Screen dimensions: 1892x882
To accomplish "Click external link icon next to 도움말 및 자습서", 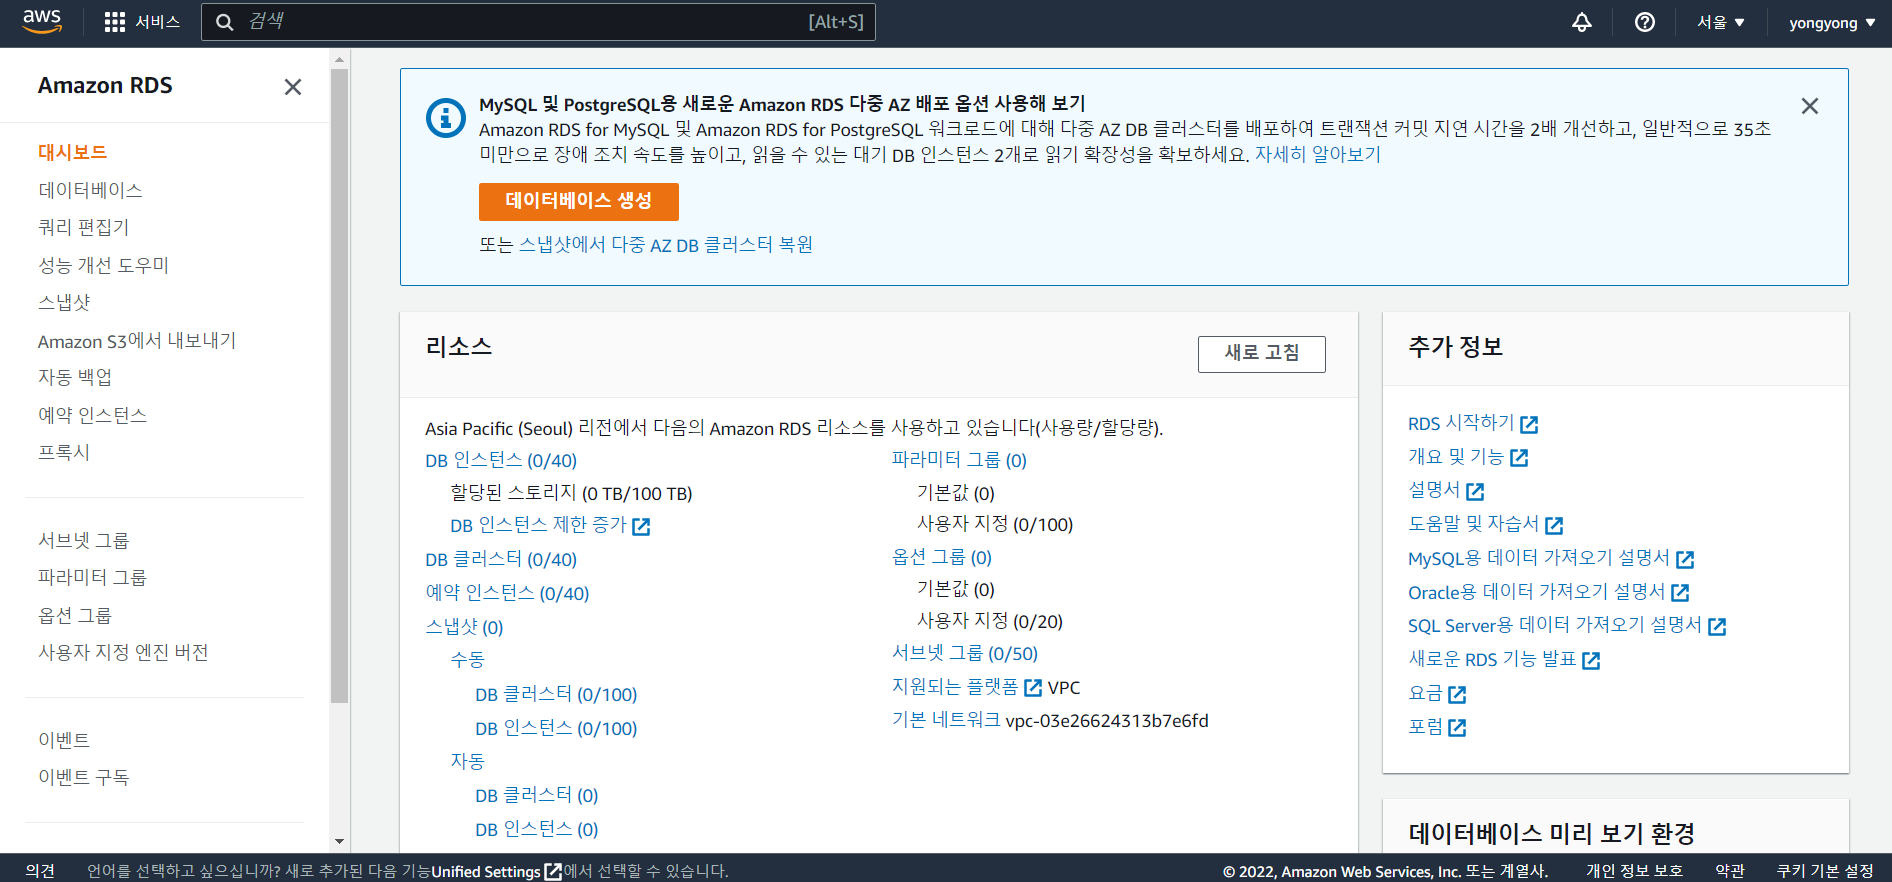I will pos(1554,525).
